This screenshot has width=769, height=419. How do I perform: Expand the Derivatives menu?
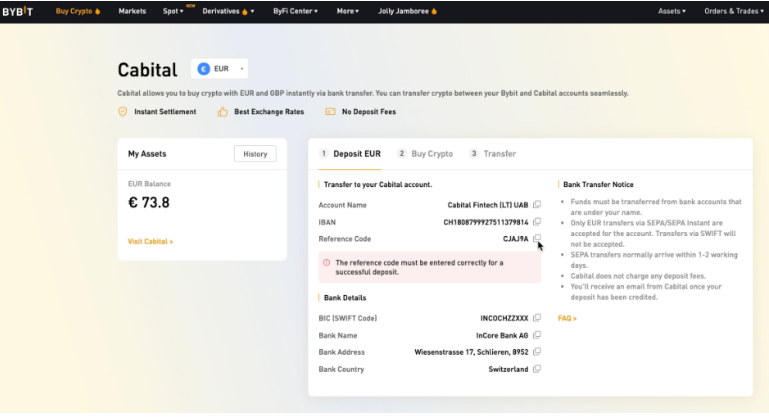coord(228,11)
